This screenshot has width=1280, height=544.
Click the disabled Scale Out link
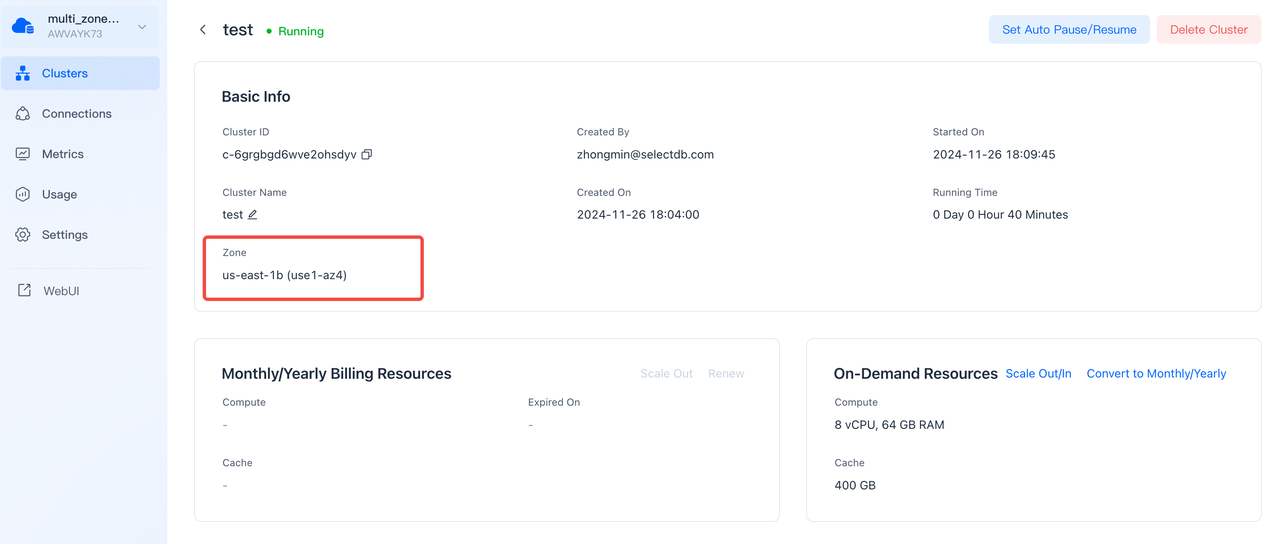666,374
